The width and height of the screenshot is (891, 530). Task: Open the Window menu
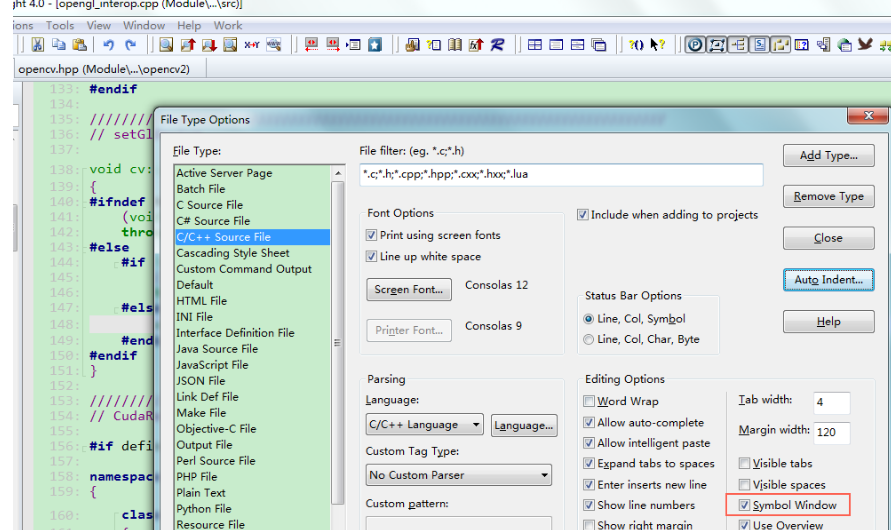click(x=144, y=25)
